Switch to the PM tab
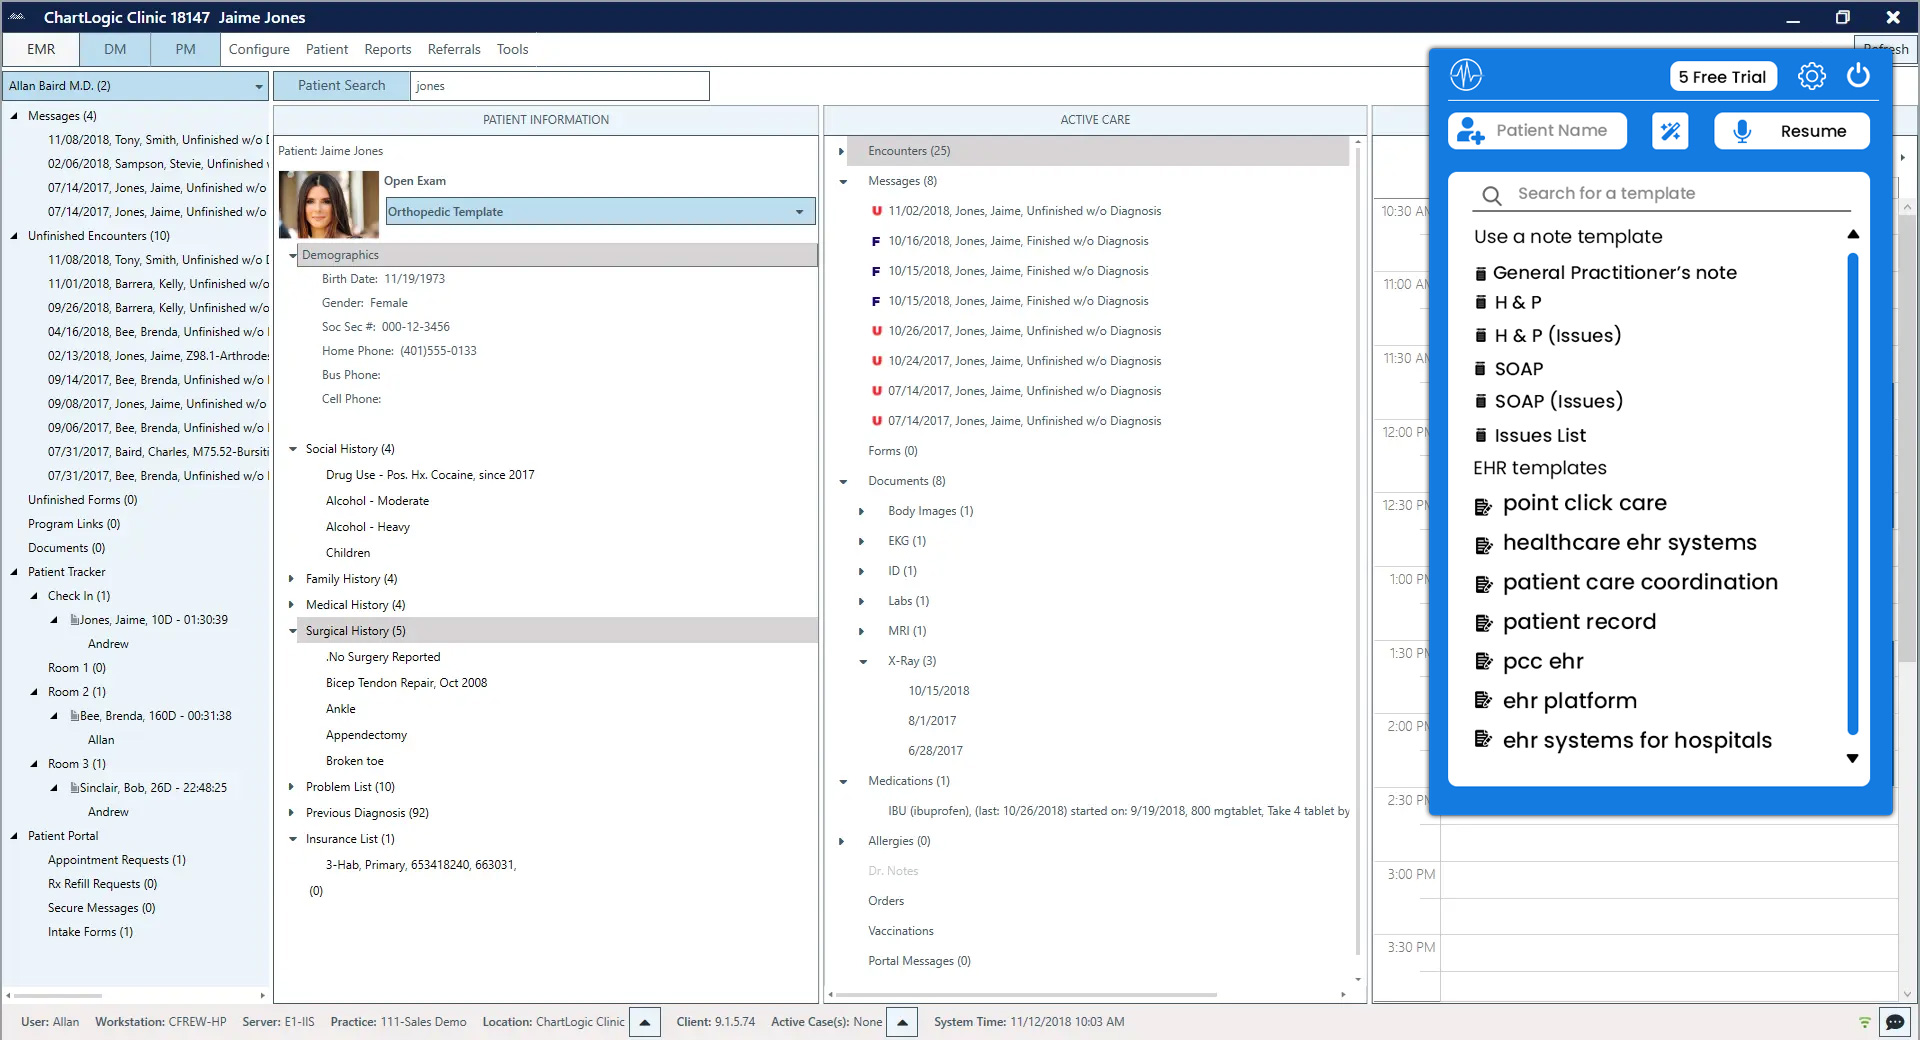 (185, 49)
